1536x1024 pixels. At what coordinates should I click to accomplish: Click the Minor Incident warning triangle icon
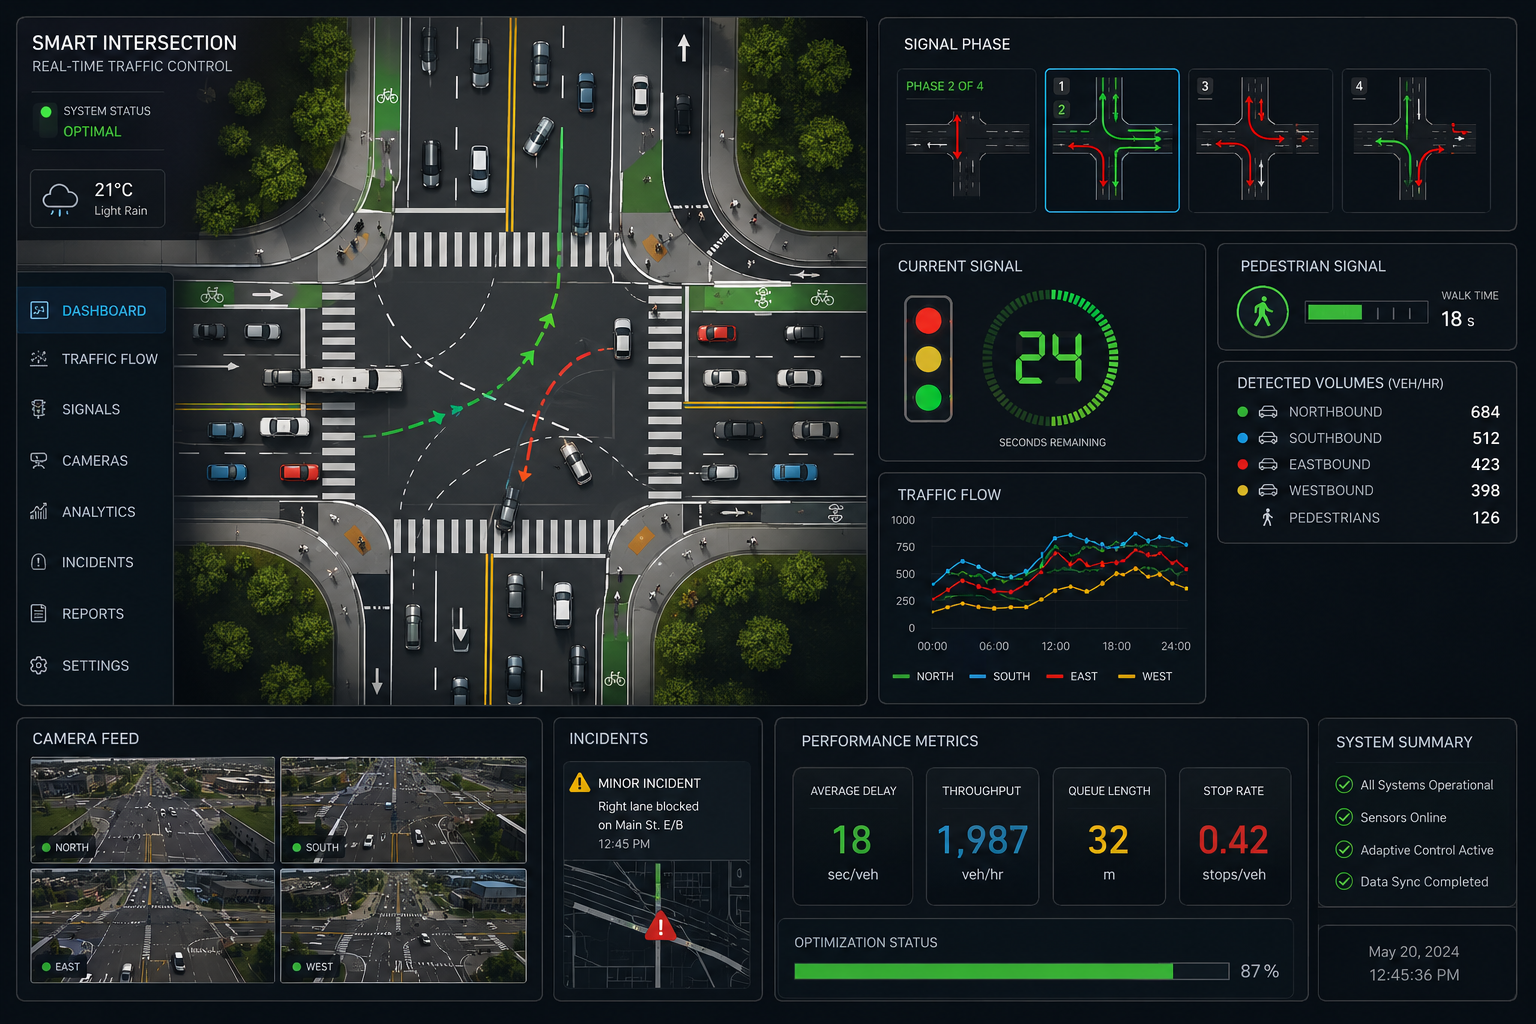(x=579, y=783)
